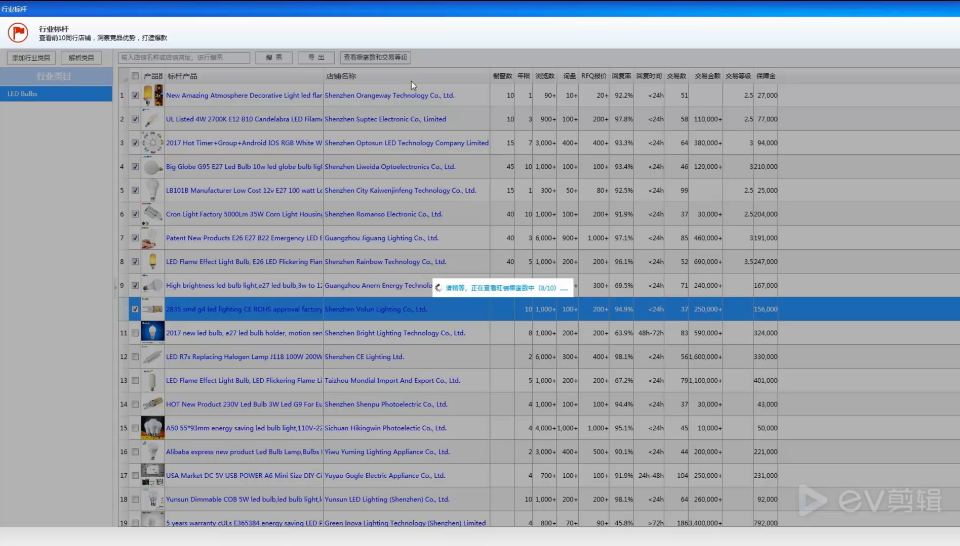Click the red flag industry benchmark icon
The width and height of the screenshot is (960, 546).
tap(18, 32)
